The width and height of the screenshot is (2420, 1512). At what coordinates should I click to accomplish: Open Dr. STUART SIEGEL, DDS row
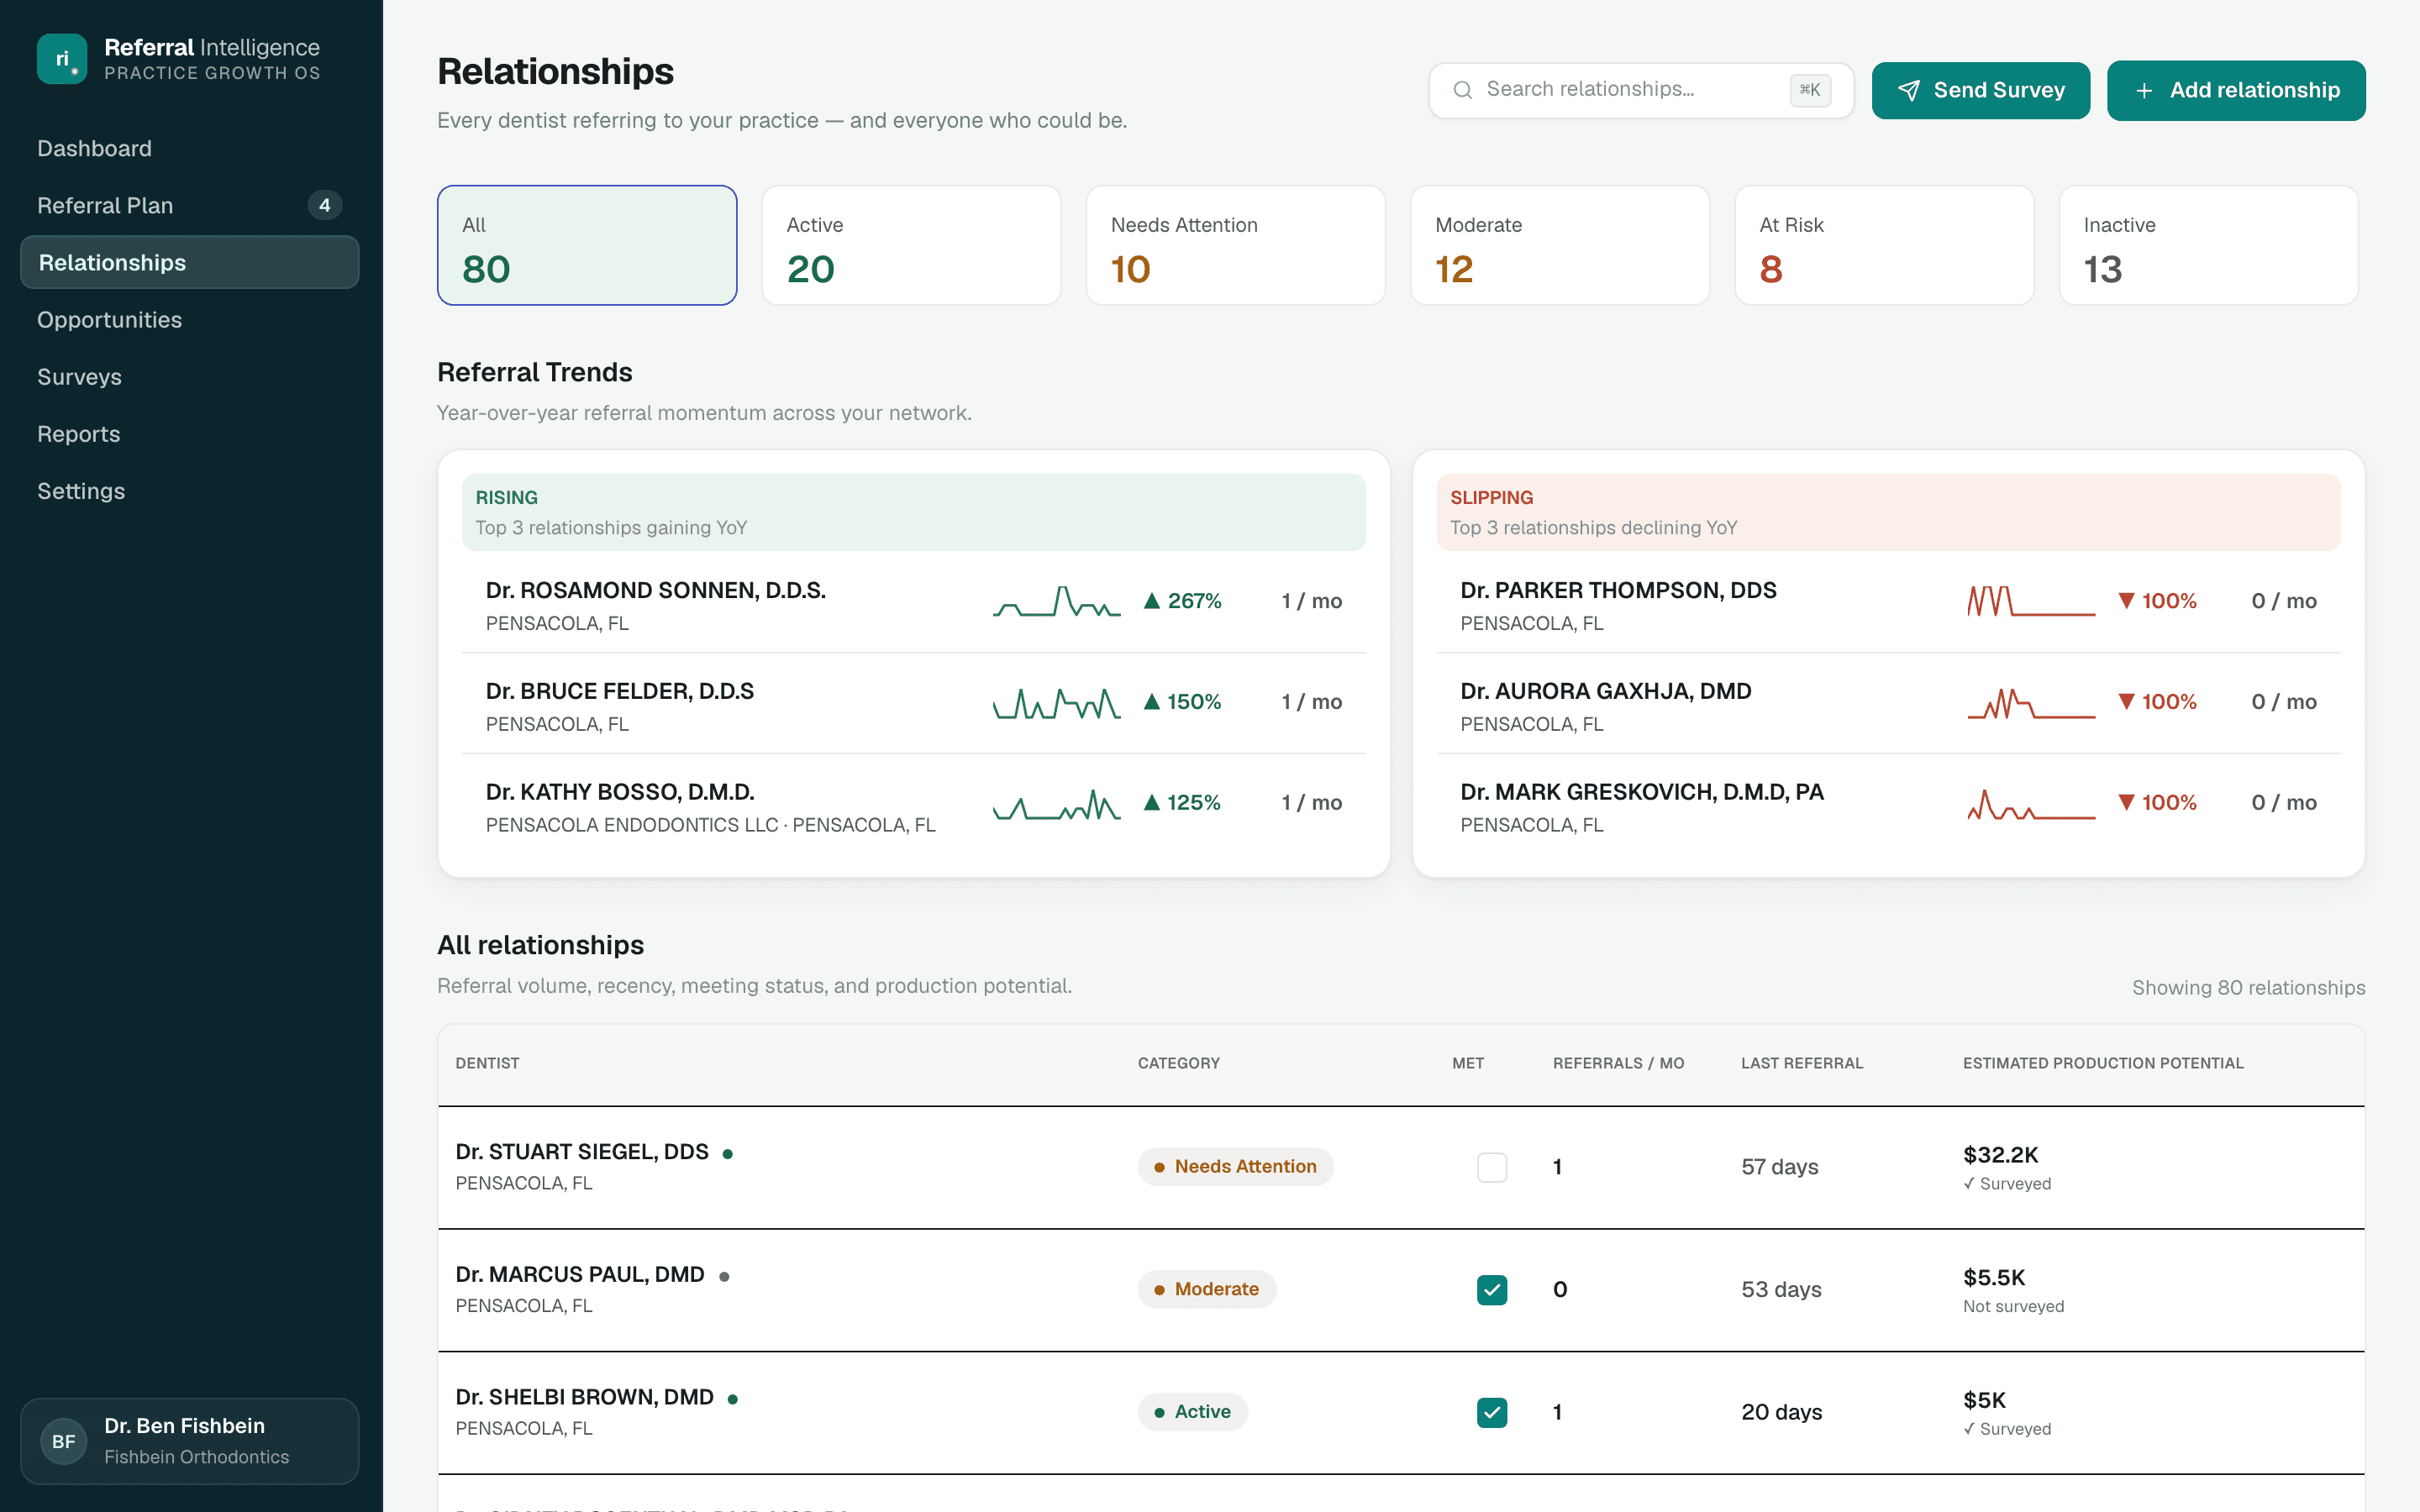pyautogui.click(x=1401, y=1167)
